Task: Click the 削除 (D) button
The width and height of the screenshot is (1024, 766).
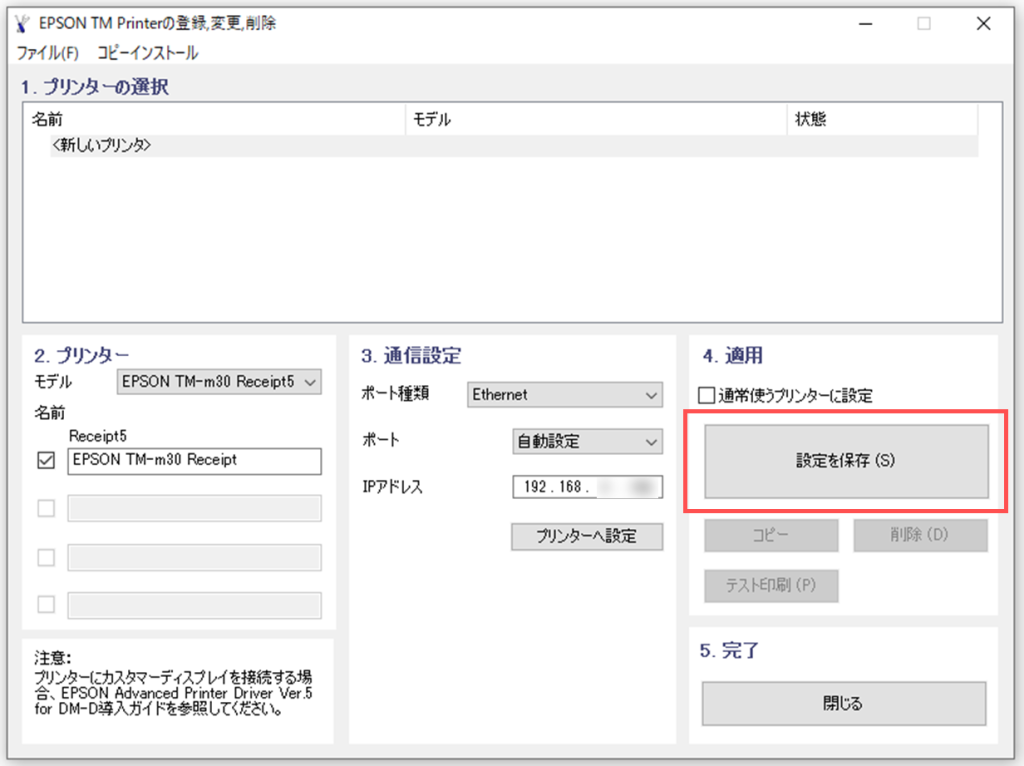Action: 920,535
